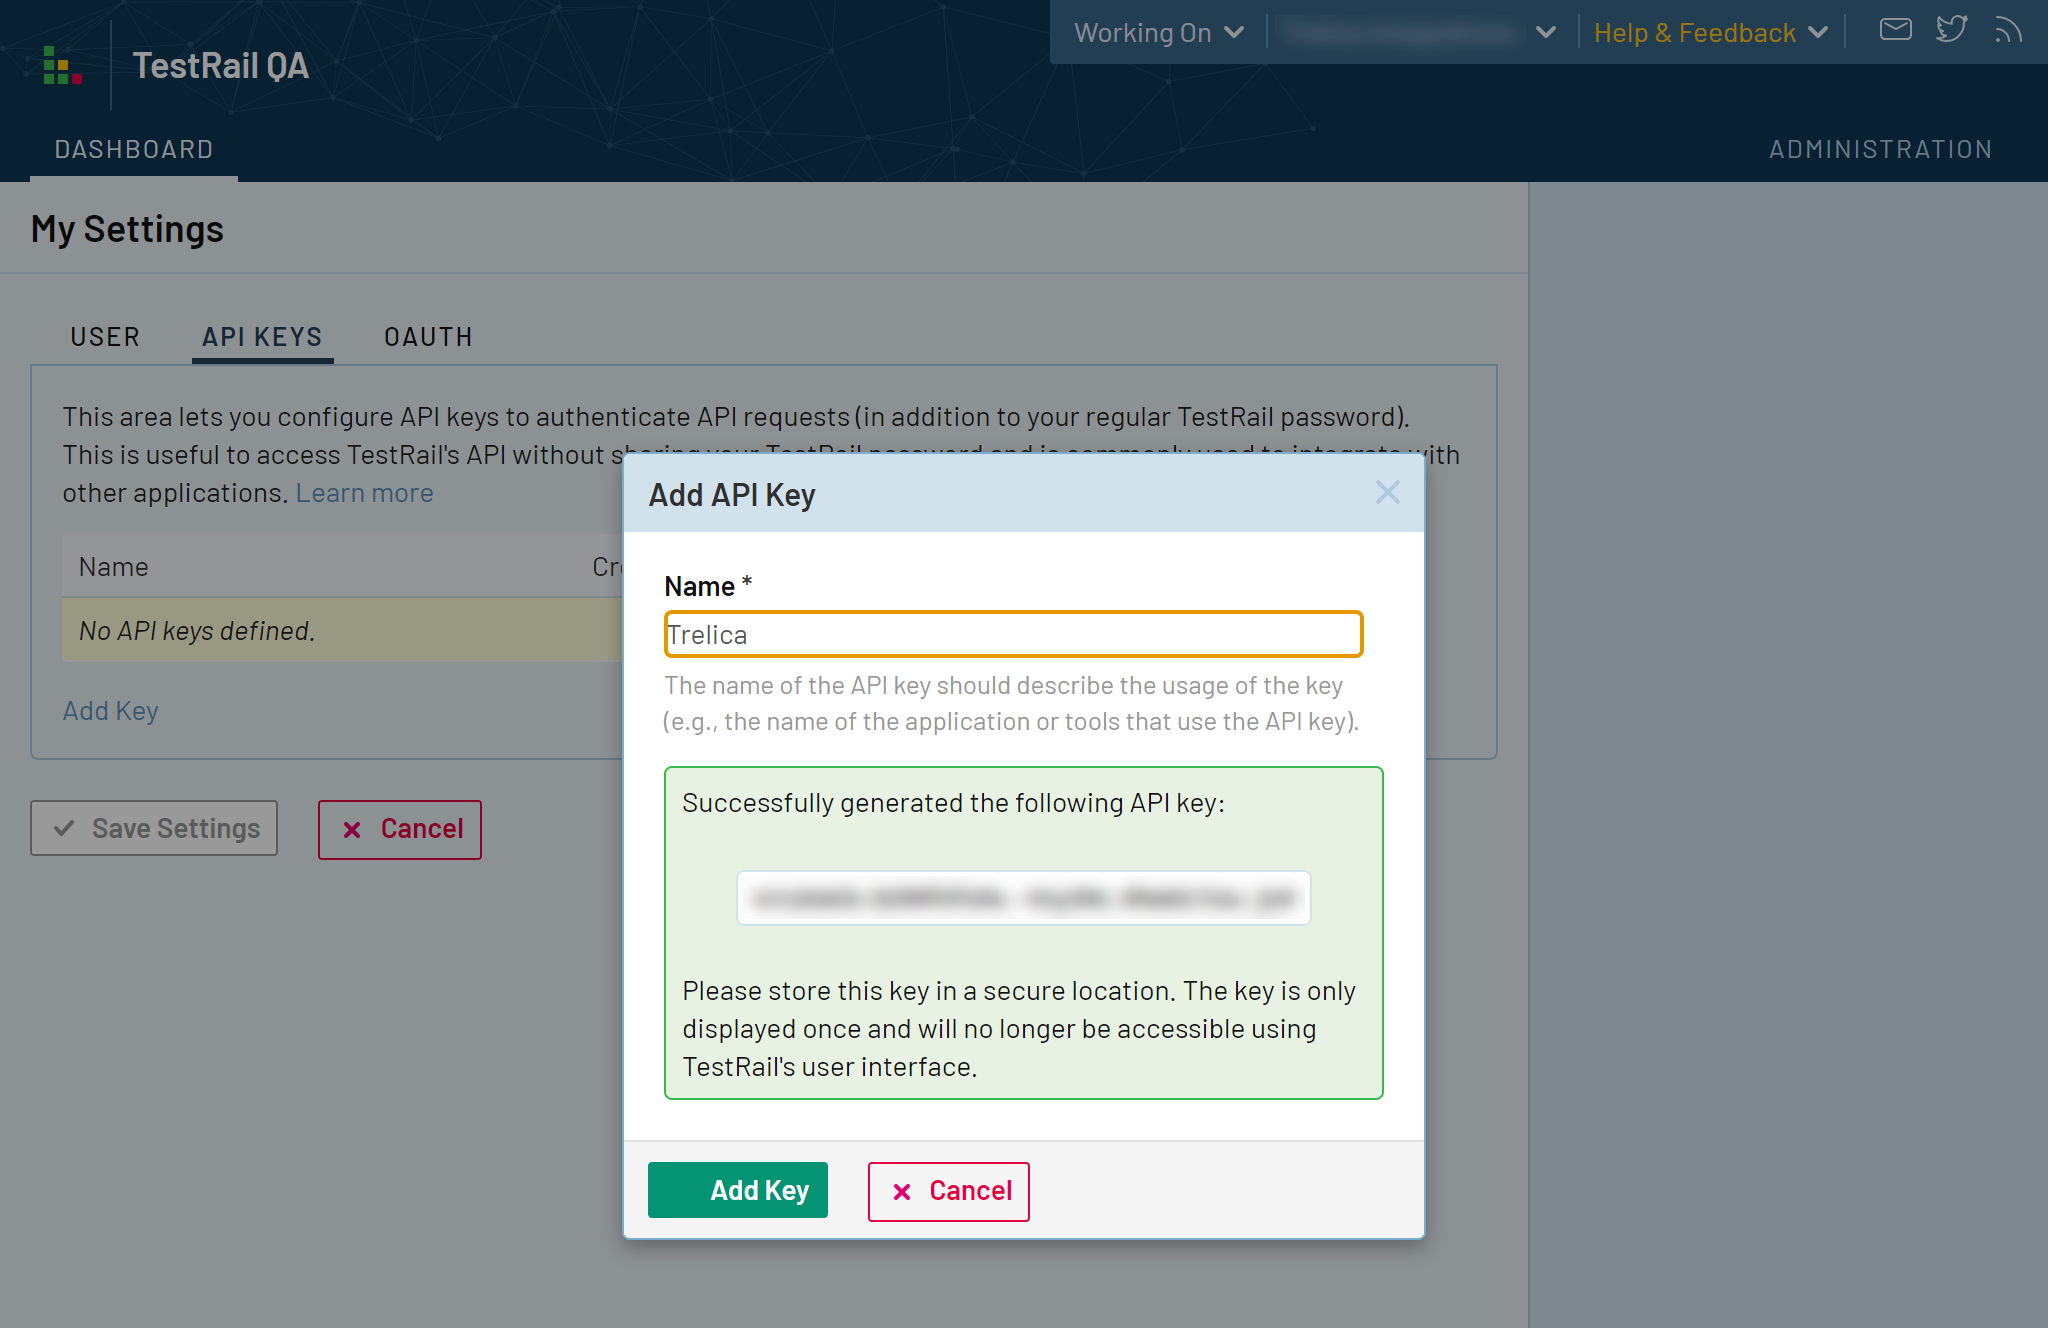Image resolution: width=2048 pixels, height=1328 pixels.
Task: Click the Add API Key dialog title
Action: [x=732, y=495]
